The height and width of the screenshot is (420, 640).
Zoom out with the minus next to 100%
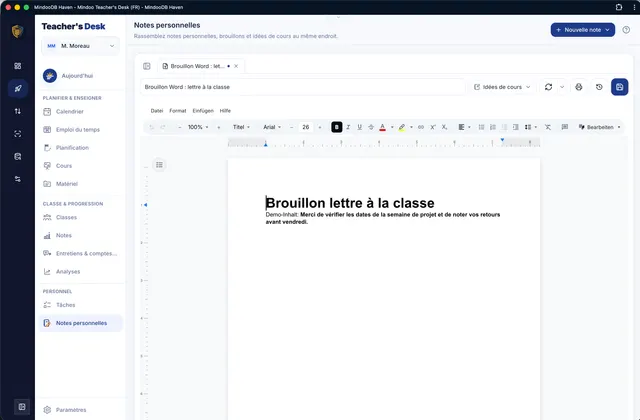180,127
